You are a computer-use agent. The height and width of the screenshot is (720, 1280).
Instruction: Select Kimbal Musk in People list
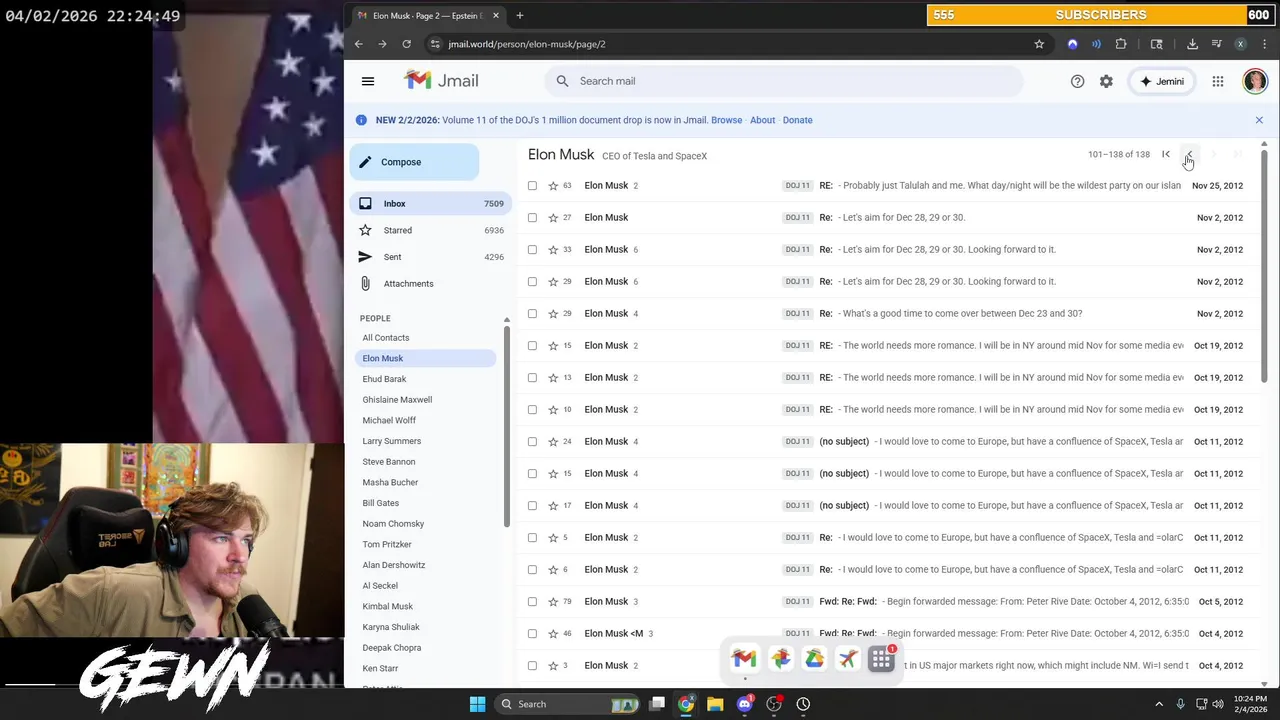tap(388, 607)
